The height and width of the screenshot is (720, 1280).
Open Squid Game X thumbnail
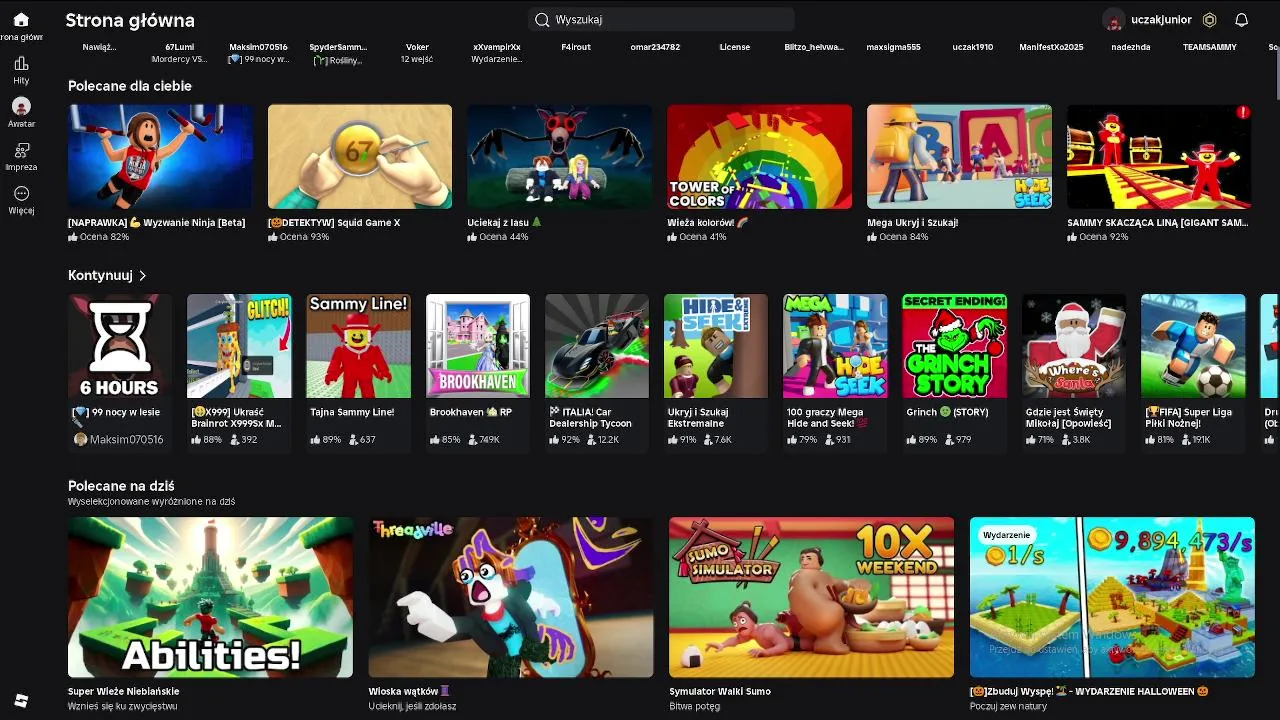tap(360, 157)
